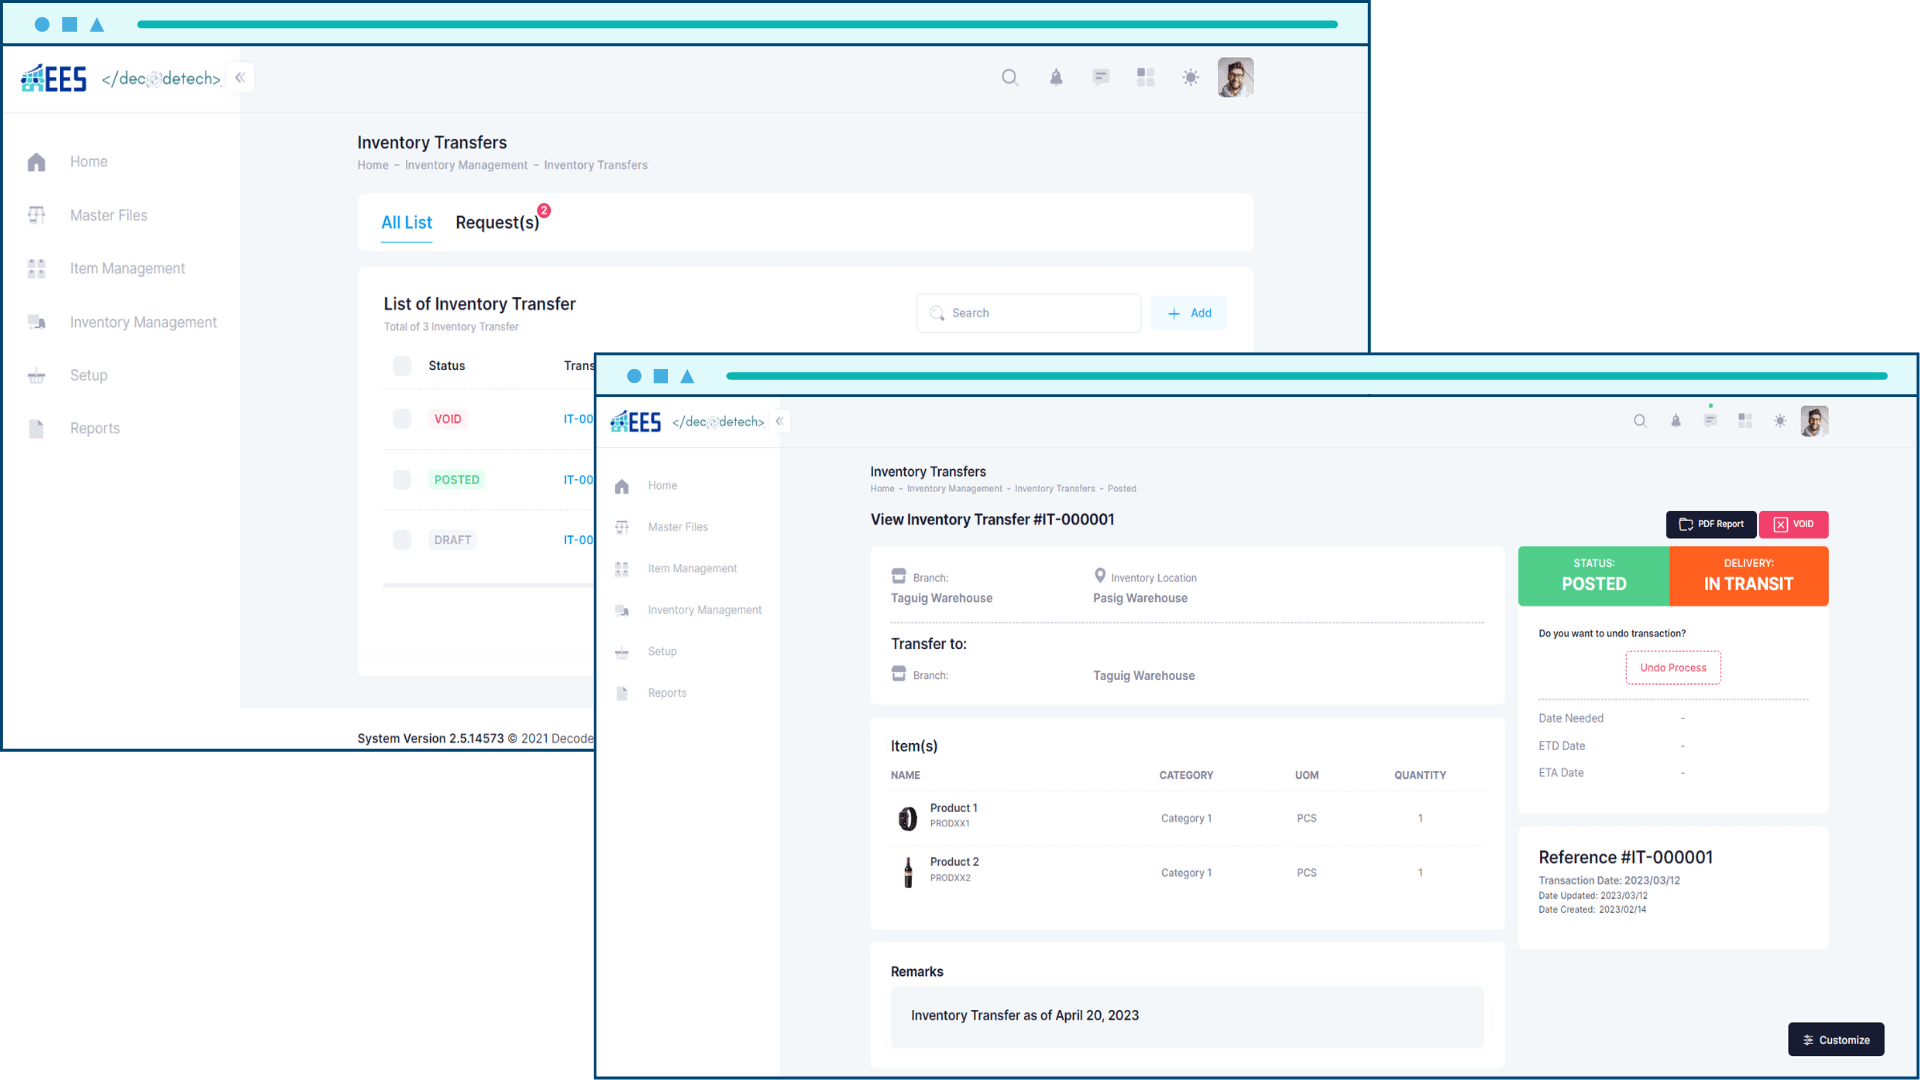Collapse front window sidebar with chevron
The image size is (1920, 1080).
[x=779, y=422]
